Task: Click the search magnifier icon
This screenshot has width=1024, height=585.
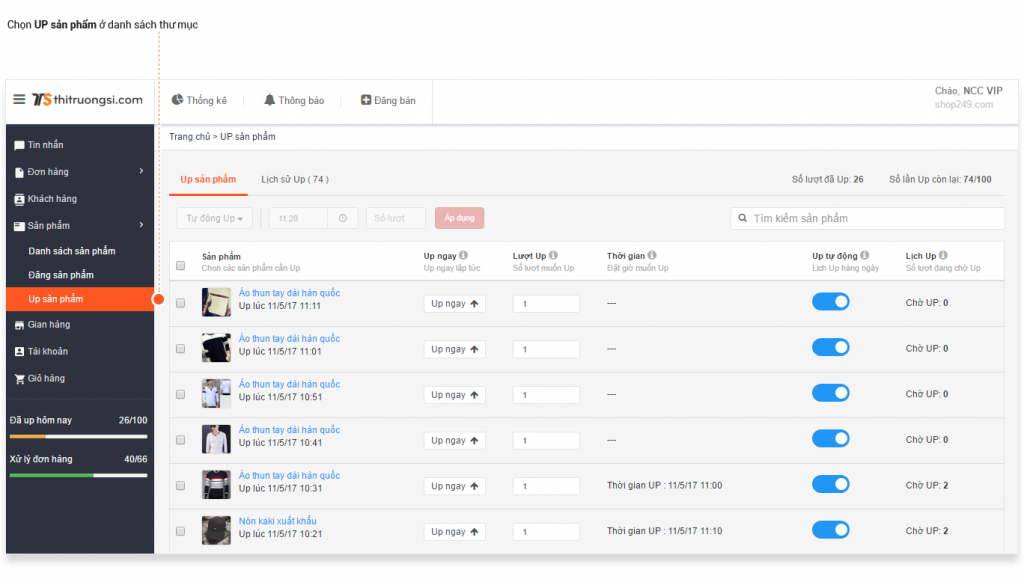Action: 743,218
